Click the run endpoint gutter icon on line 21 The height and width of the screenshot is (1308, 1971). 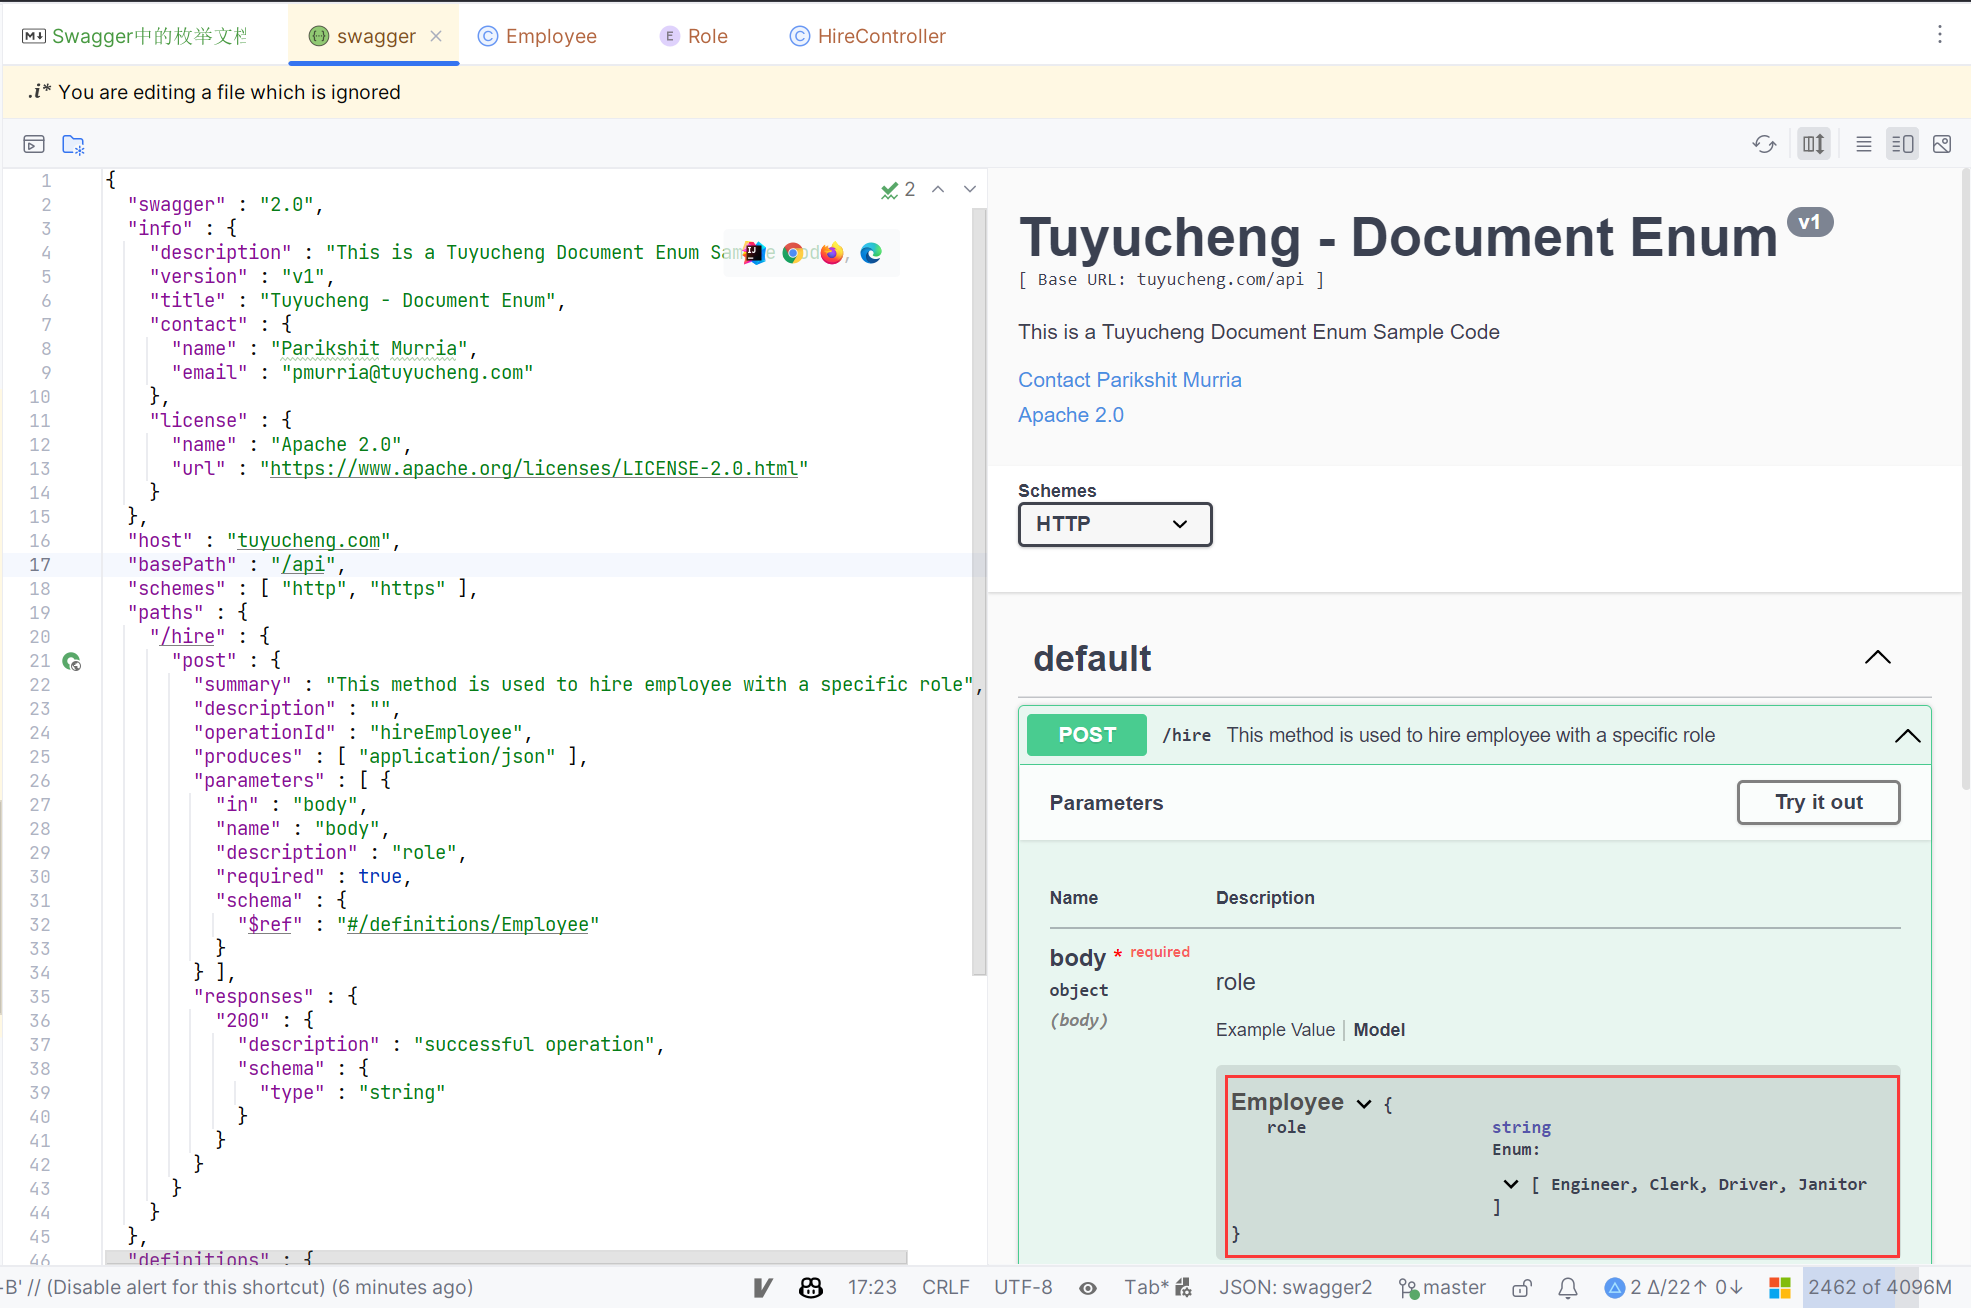[x=71, y=661]
